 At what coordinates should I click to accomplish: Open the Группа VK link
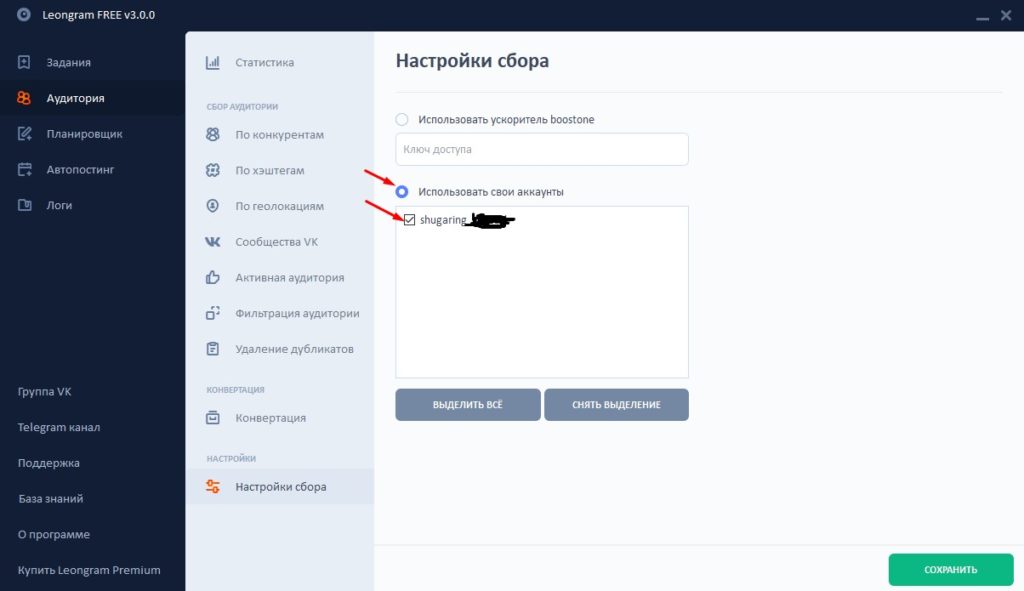point(44,391)
